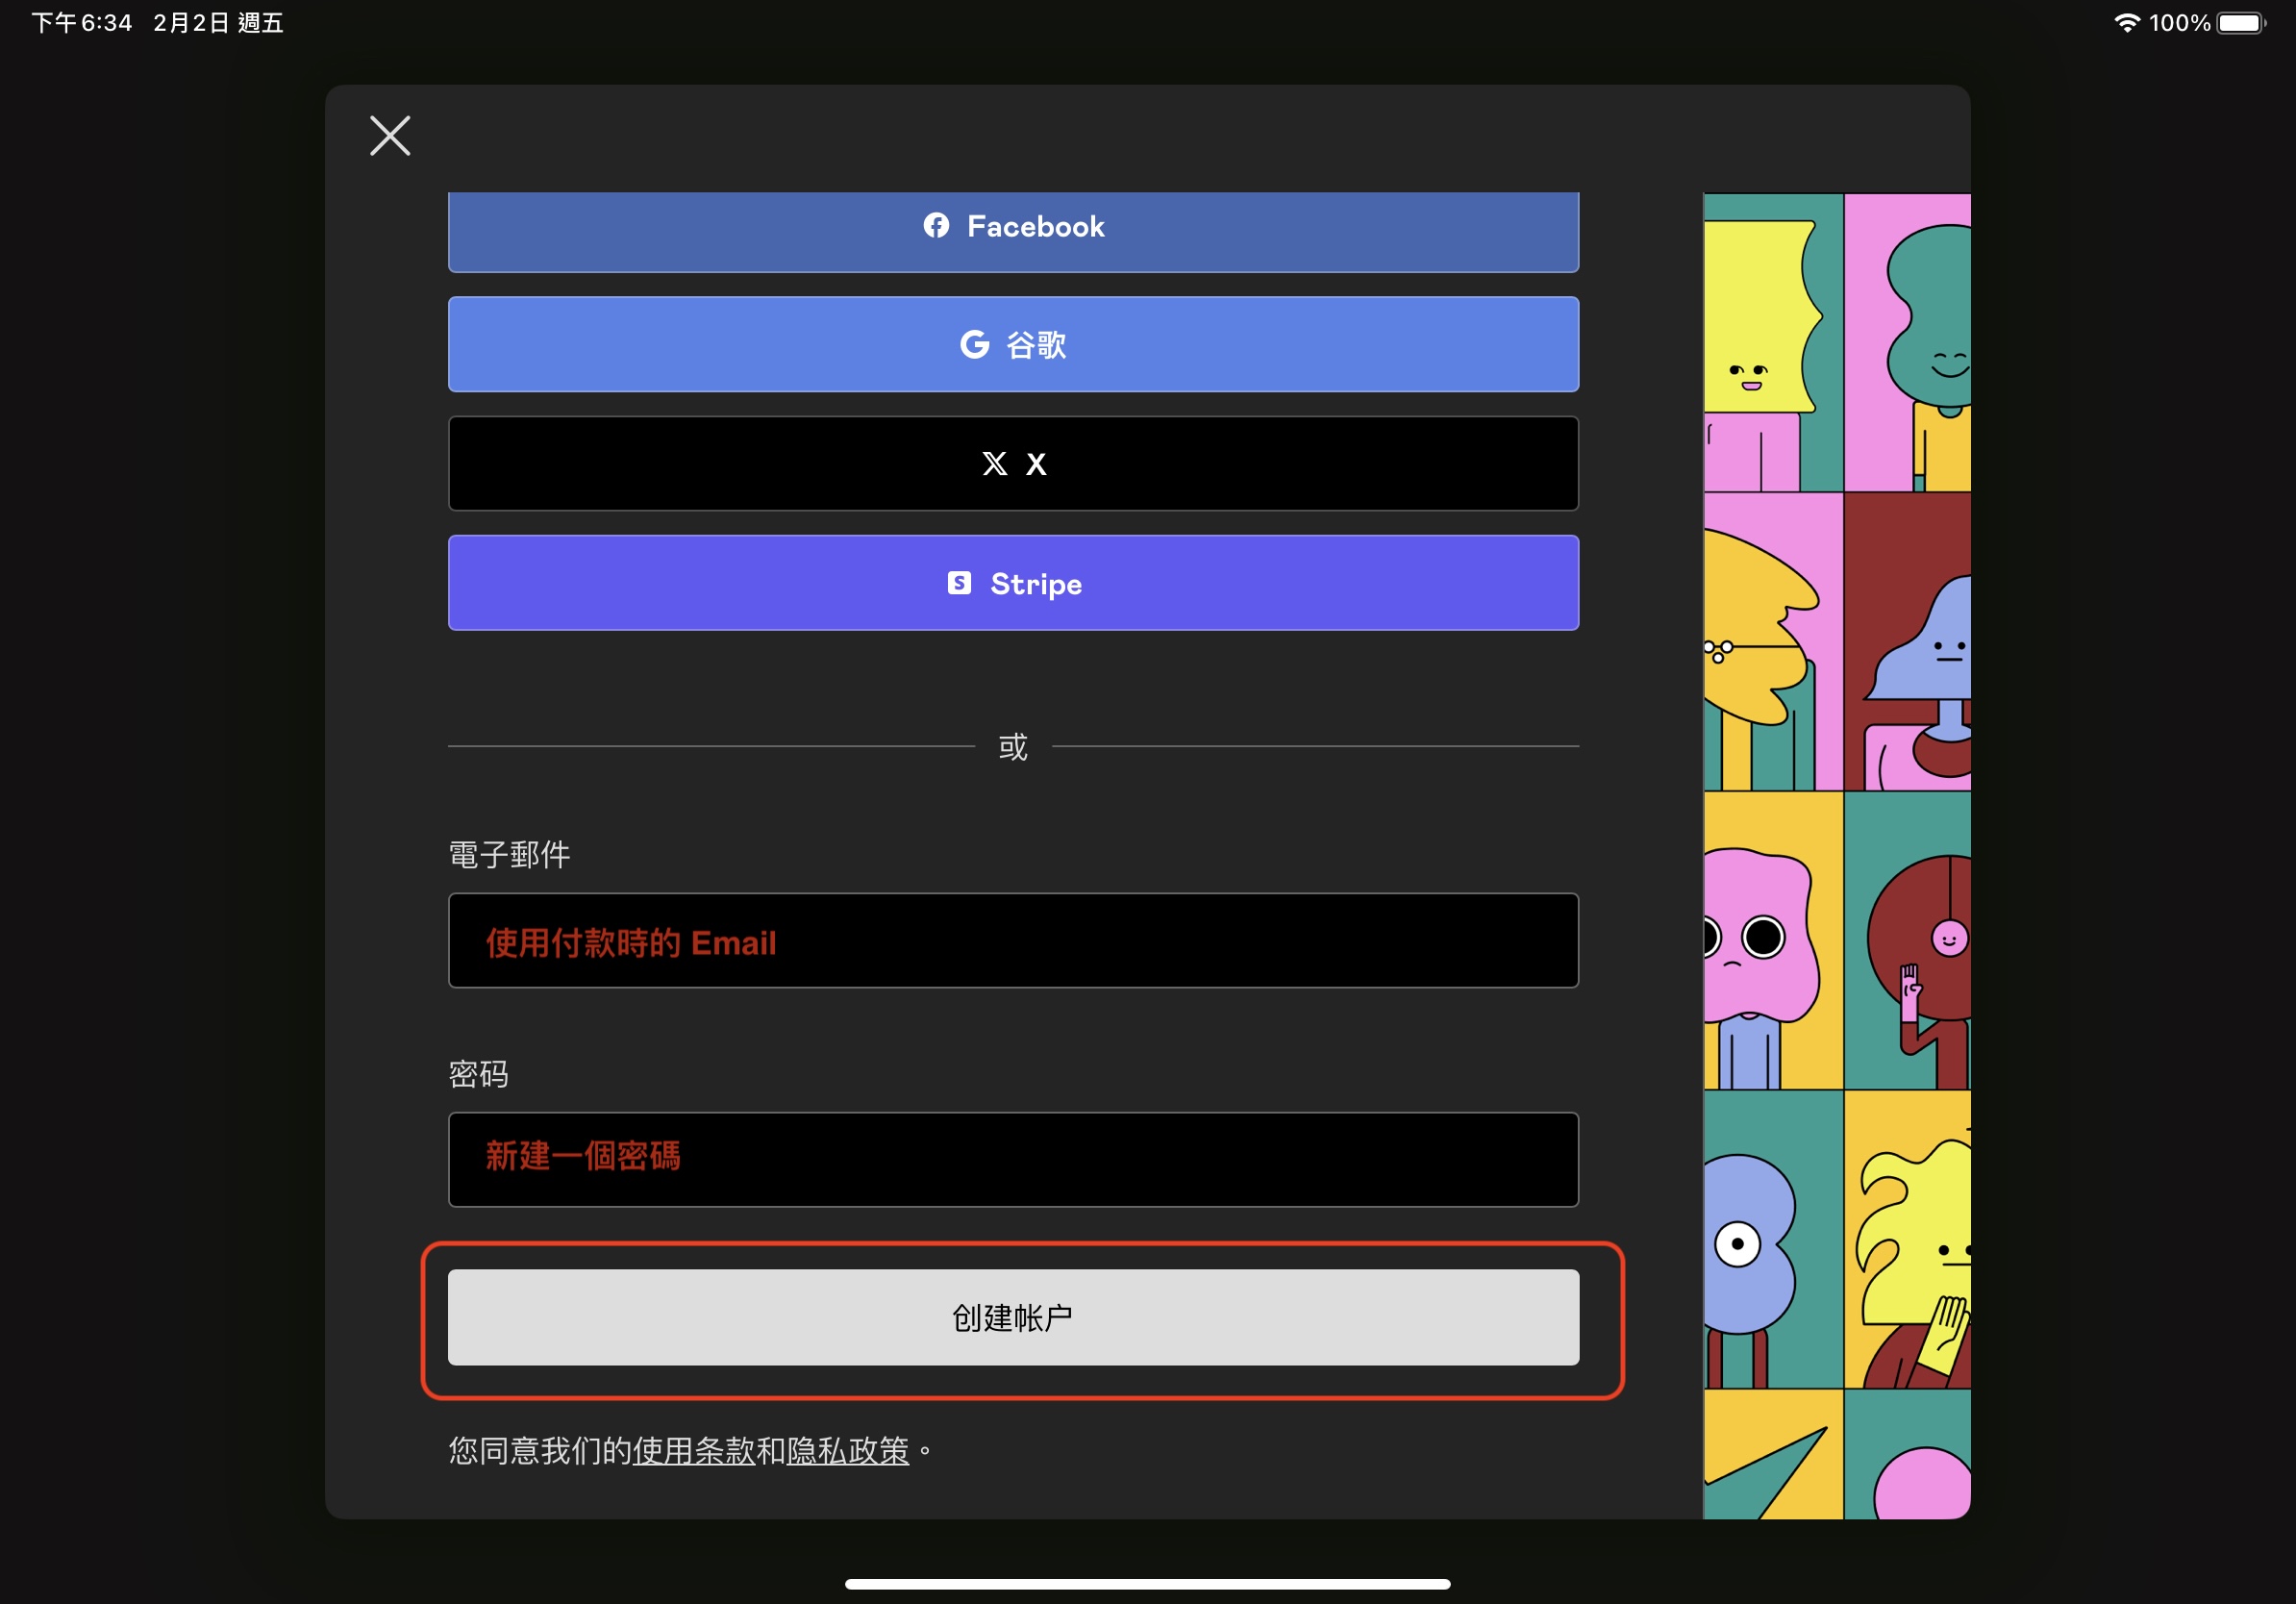Open the 使用条款 terms link
The image size is (2296, 1604).
pyautogui.click(x=693, y=1451)
